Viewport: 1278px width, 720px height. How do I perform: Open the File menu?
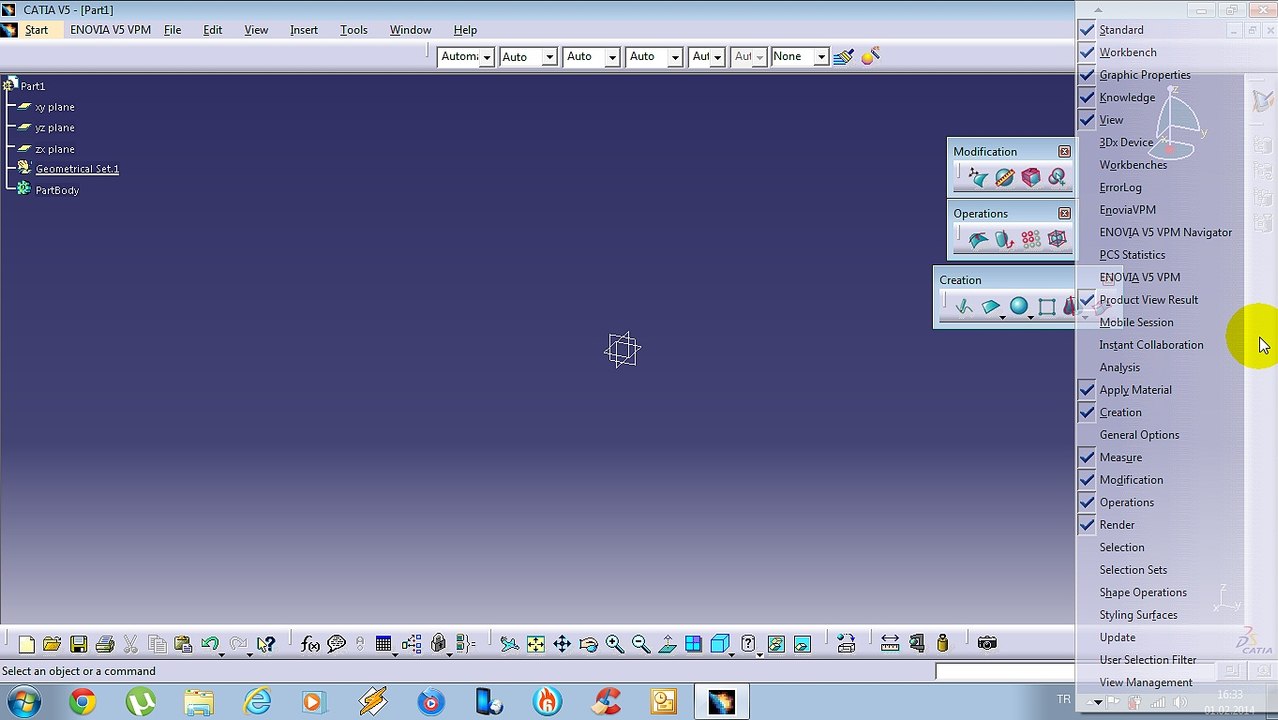[172, 30]
